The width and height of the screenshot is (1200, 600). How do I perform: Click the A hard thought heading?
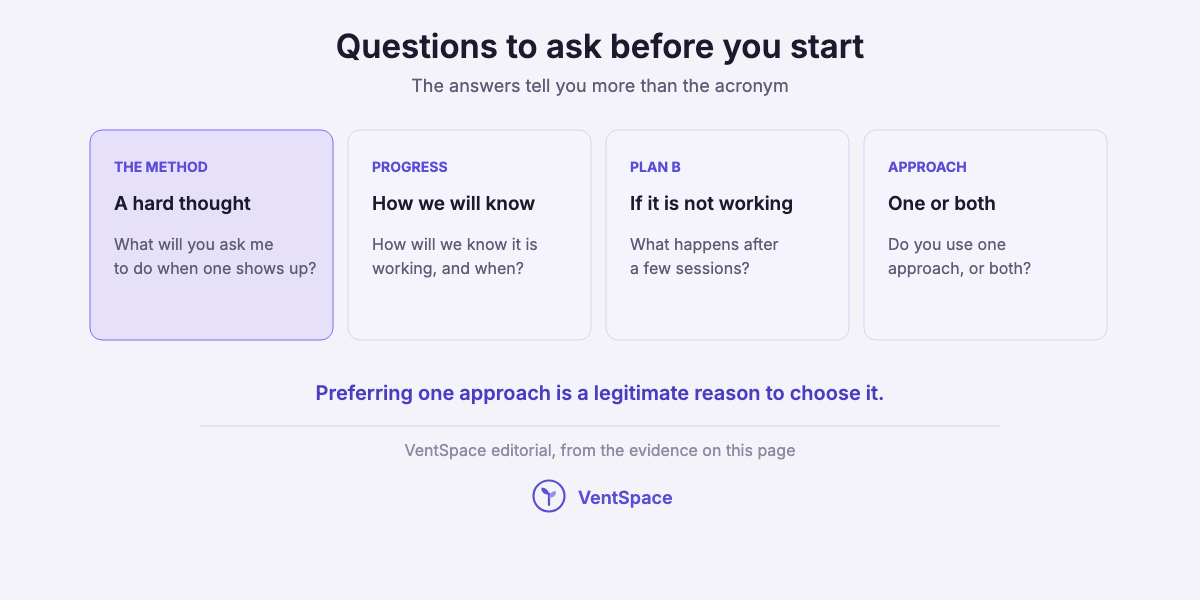pos(182,203)
